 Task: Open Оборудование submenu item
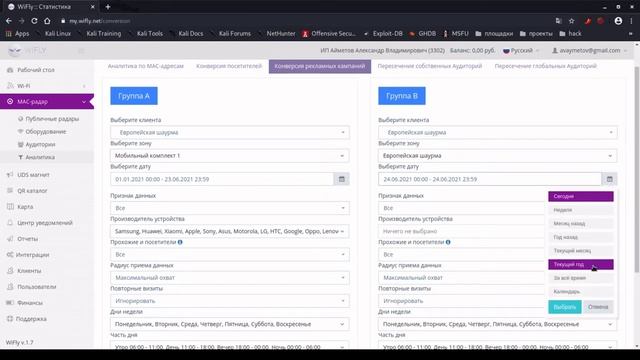(46, 131)
